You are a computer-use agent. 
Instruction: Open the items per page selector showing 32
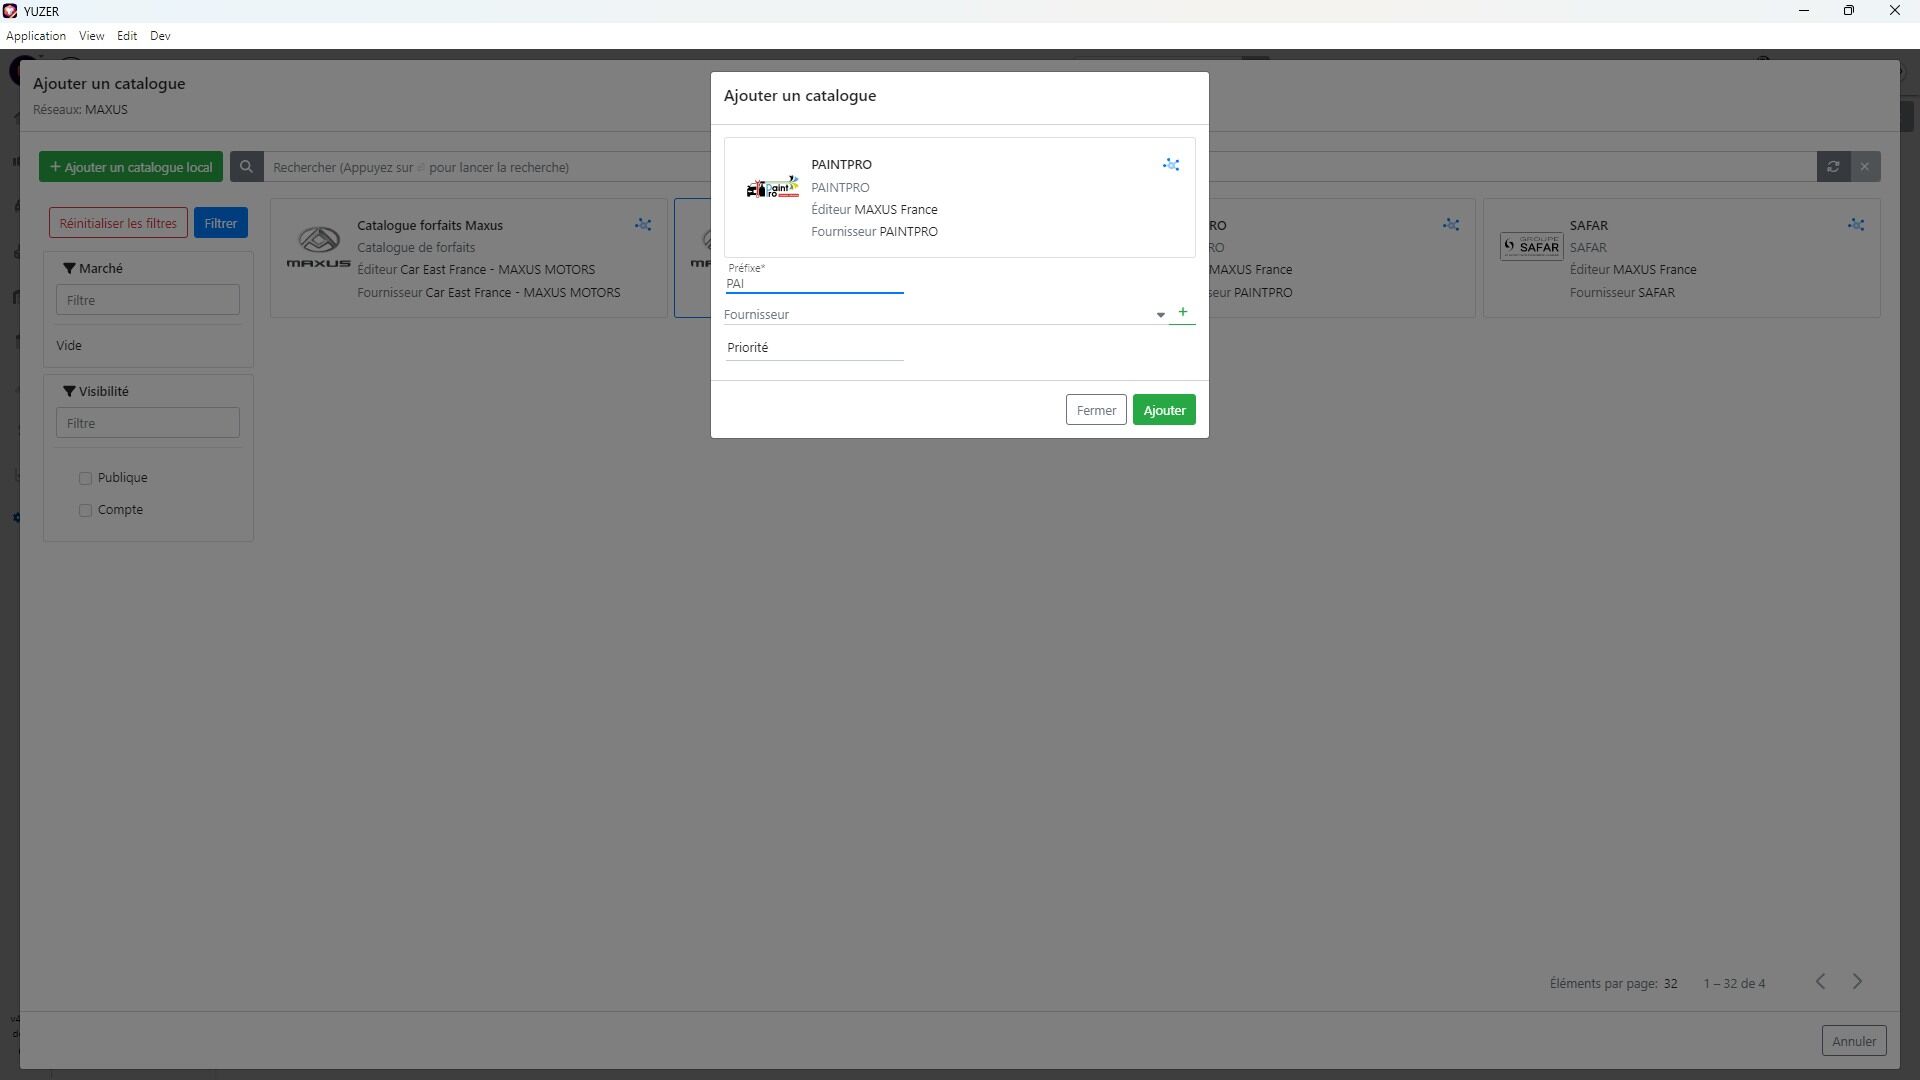[1670, 984]
